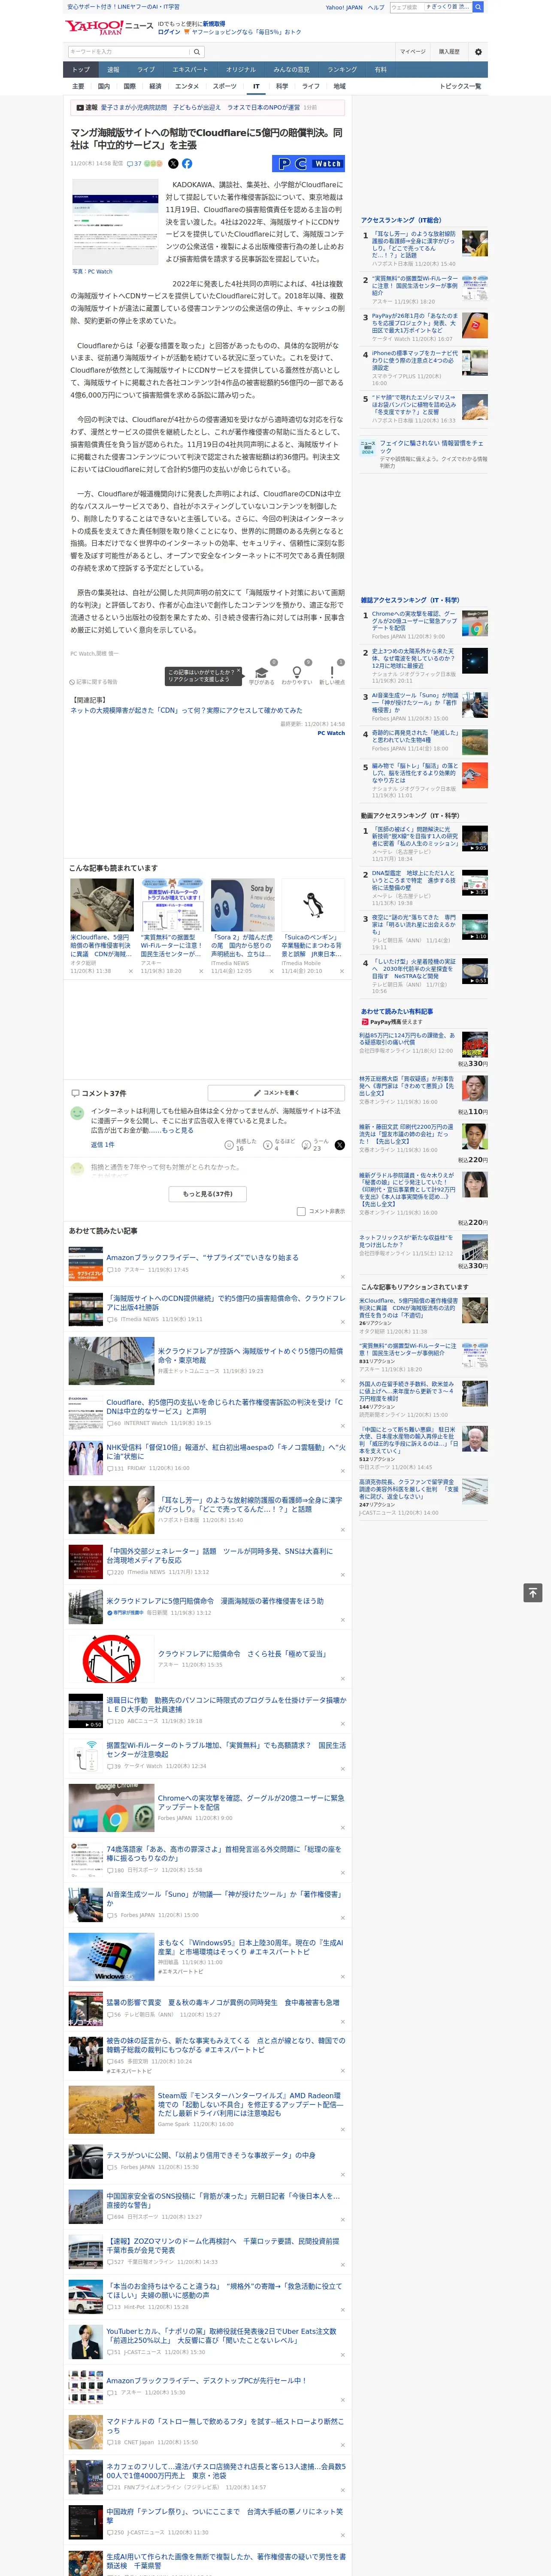
Task: Click the ウェブ検索 input field
Action: coord(430,7)
